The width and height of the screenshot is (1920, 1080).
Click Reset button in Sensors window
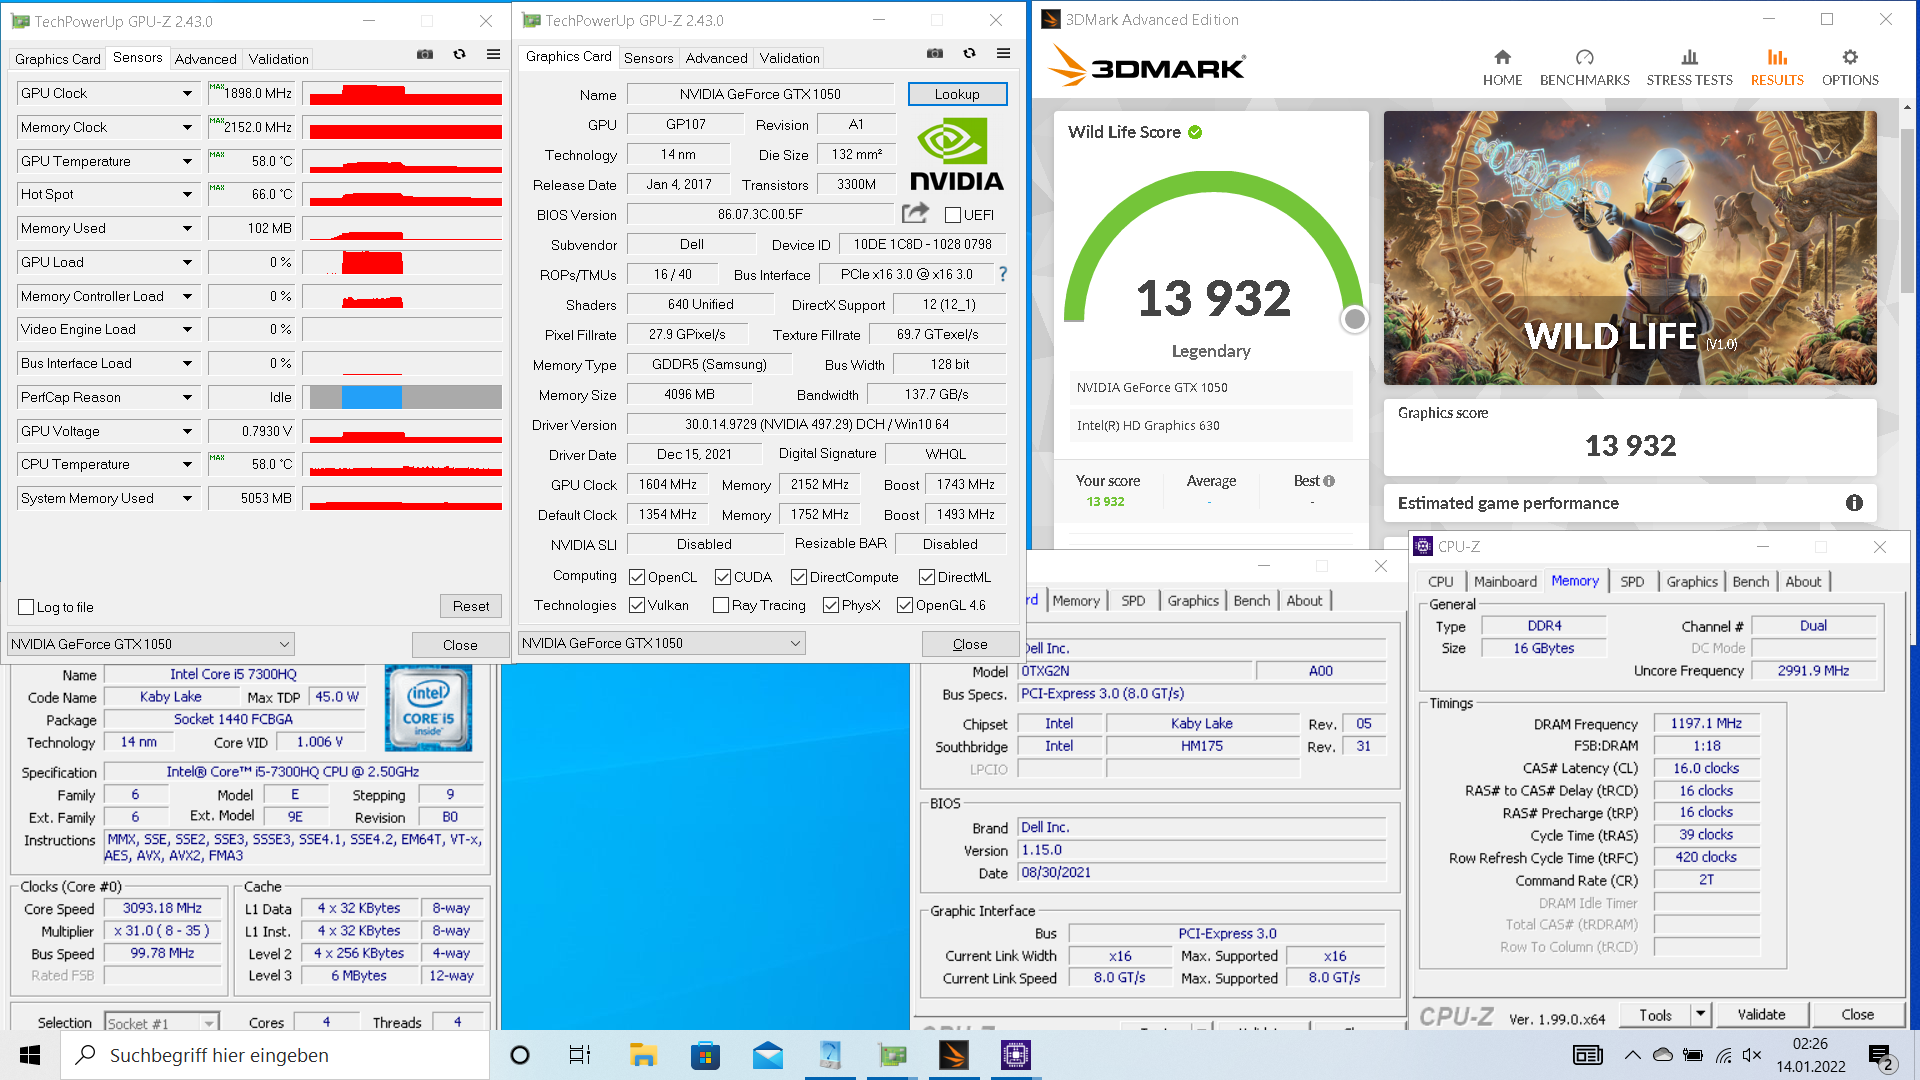[471, 606]
